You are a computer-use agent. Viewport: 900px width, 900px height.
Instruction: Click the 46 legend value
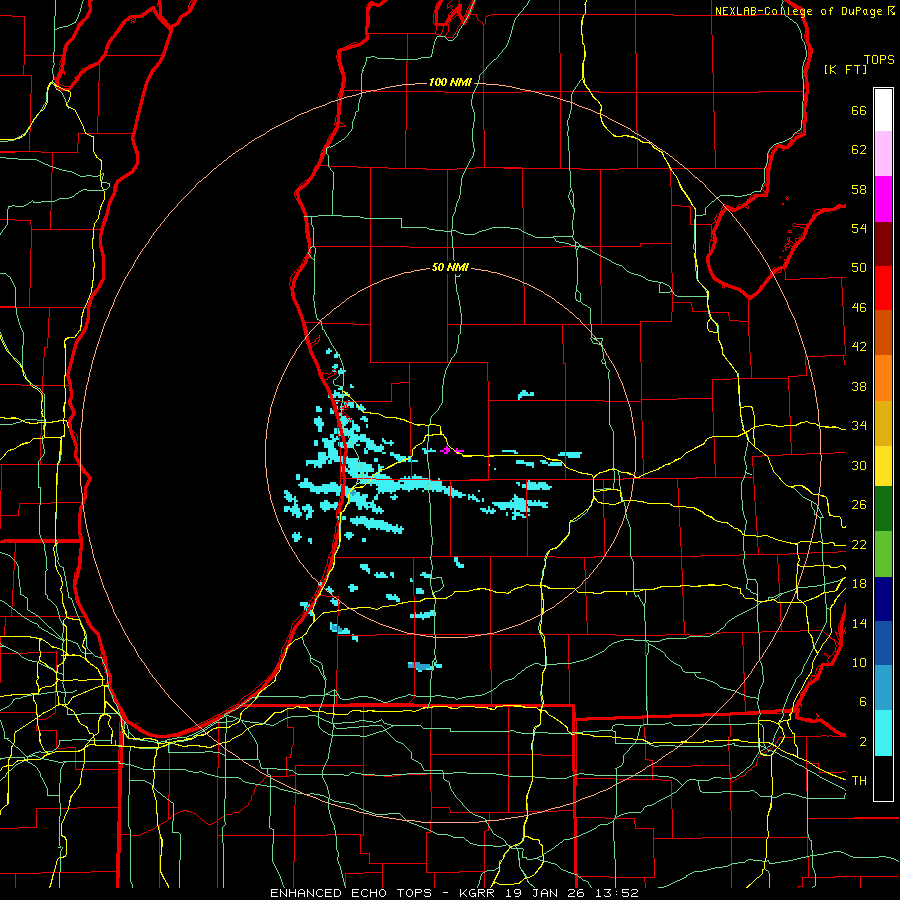(859, 308)
